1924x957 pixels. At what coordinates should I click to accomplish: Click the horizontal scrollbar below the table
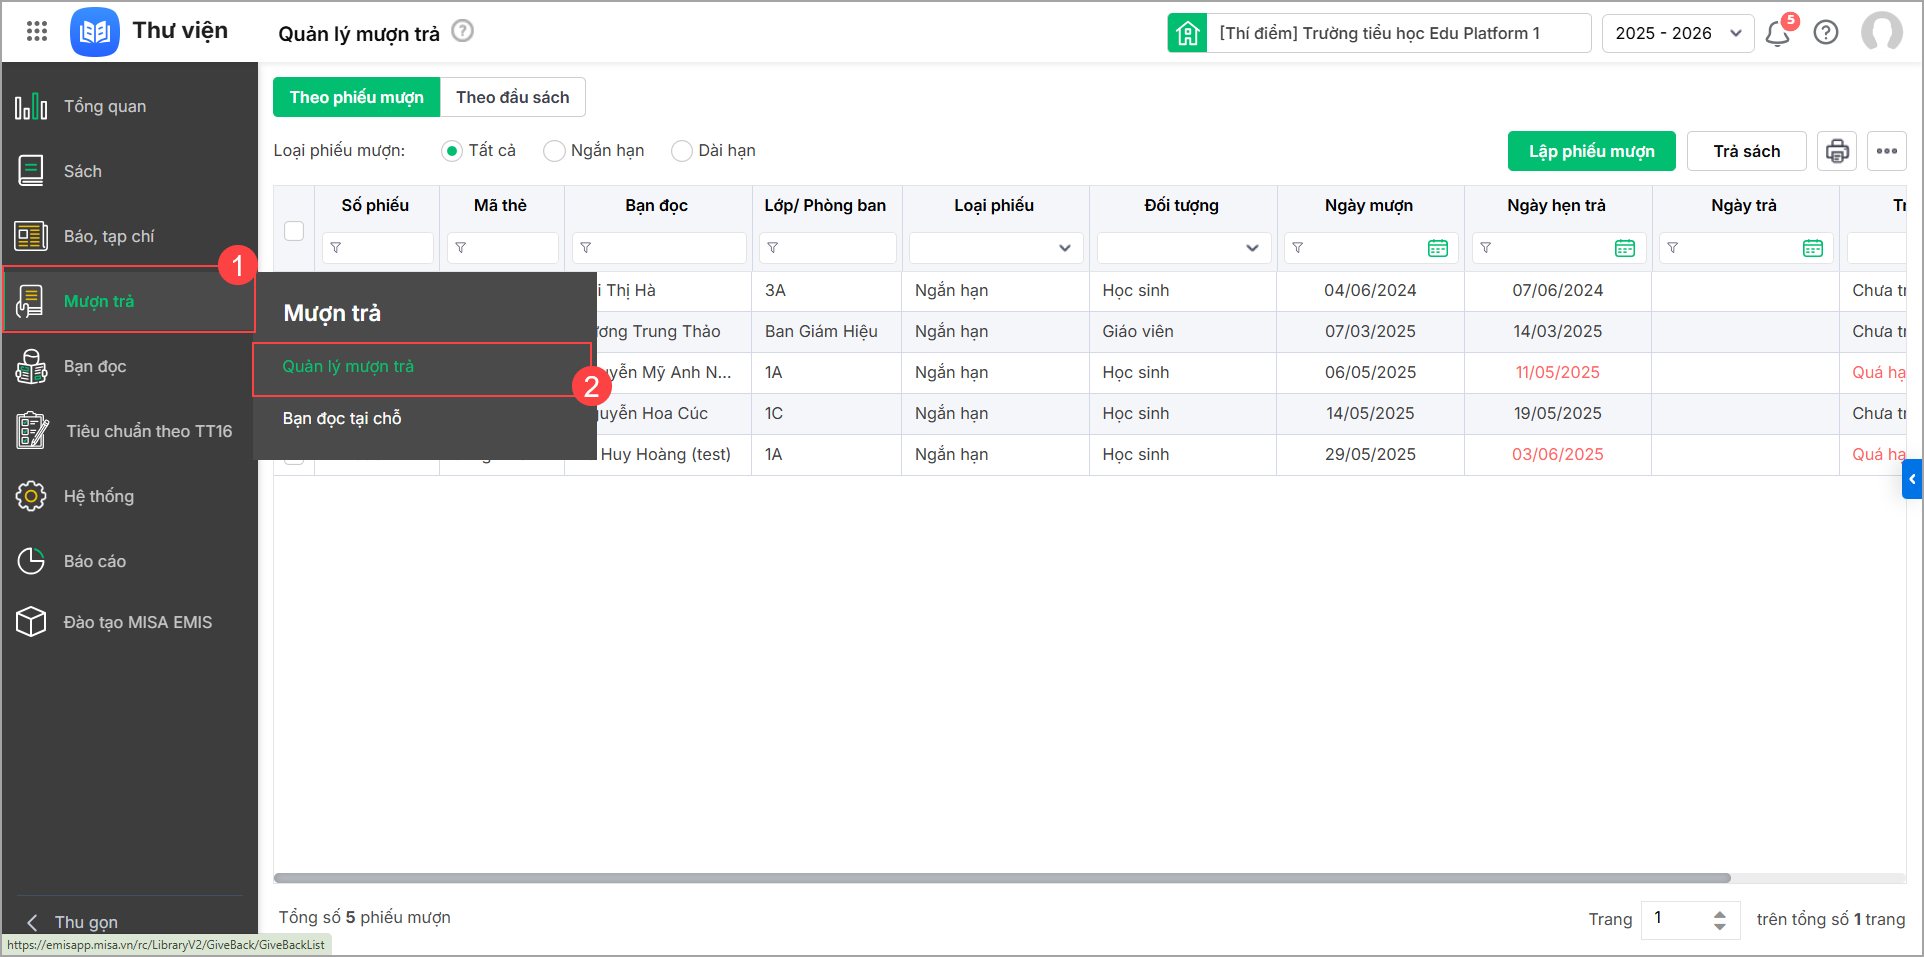click(x=1001, y=878)
